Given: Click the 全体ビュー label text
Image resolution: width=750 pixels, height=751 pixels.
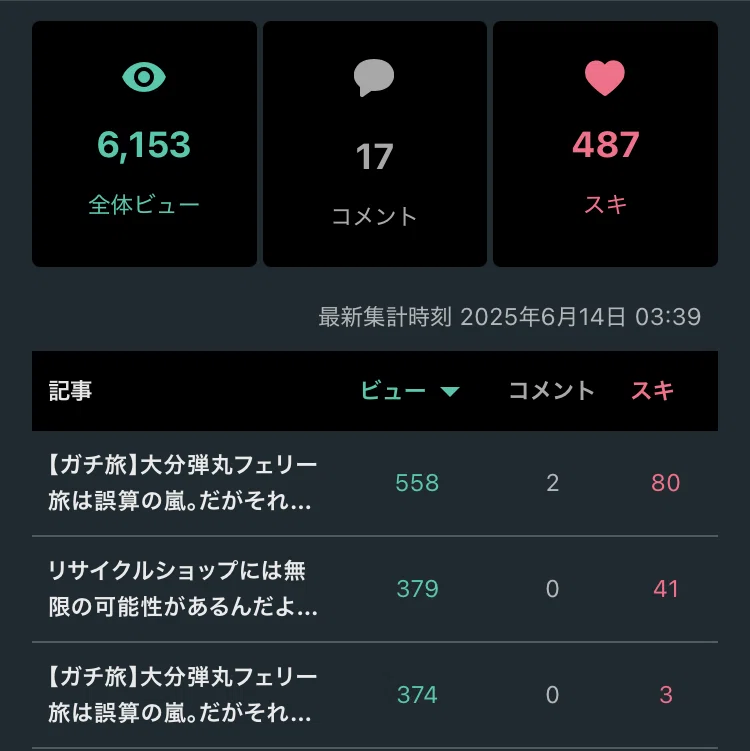Looking at the screenshot, I should (x=144, y=205).
